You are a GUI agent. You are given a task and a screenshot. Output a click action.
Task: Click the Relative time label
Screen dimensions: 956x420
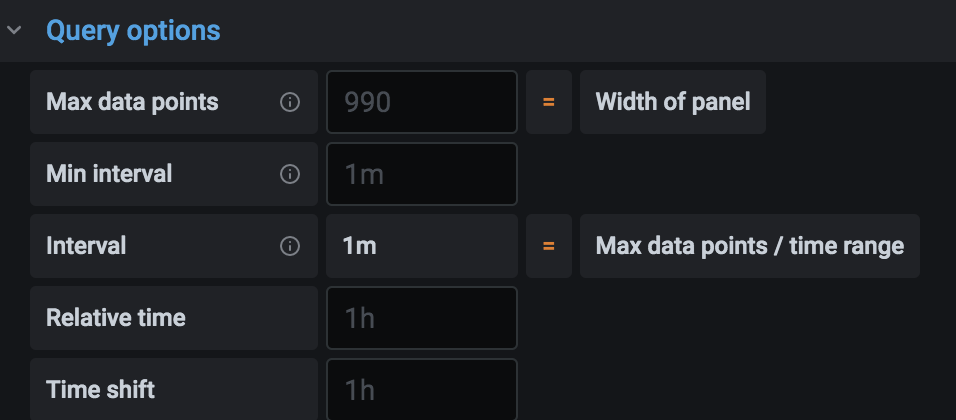(x=116, y=318)
